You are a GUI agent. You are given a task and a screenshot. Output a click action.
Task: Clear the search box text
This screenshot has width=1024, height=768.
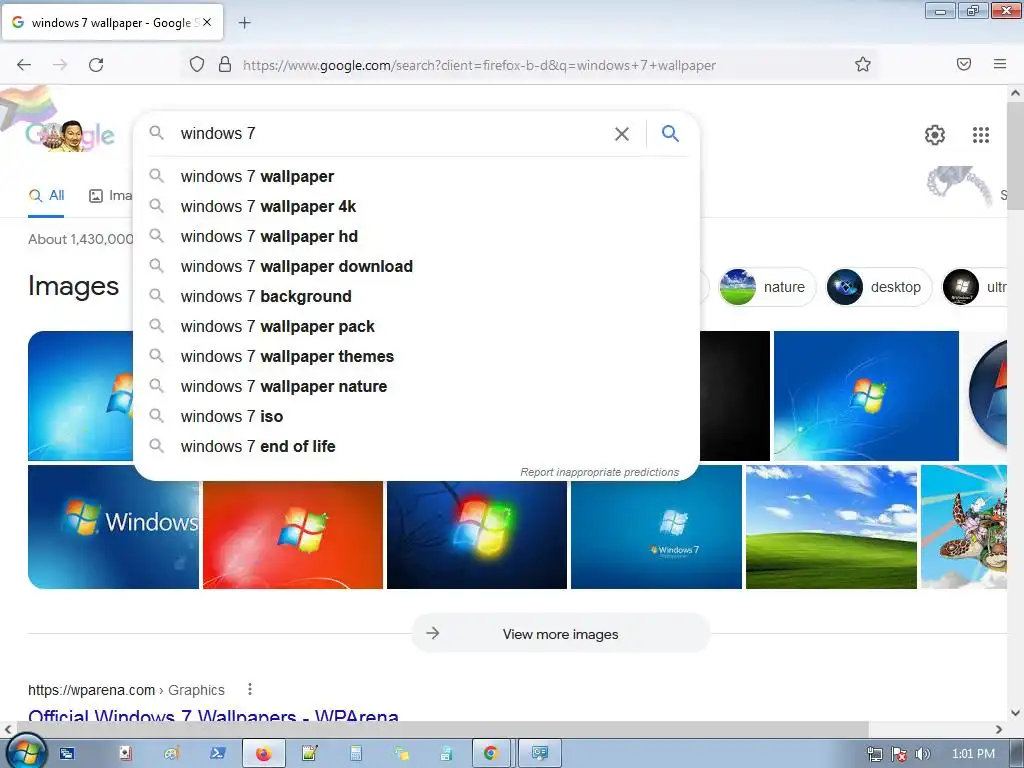click(x=622, y=134)
